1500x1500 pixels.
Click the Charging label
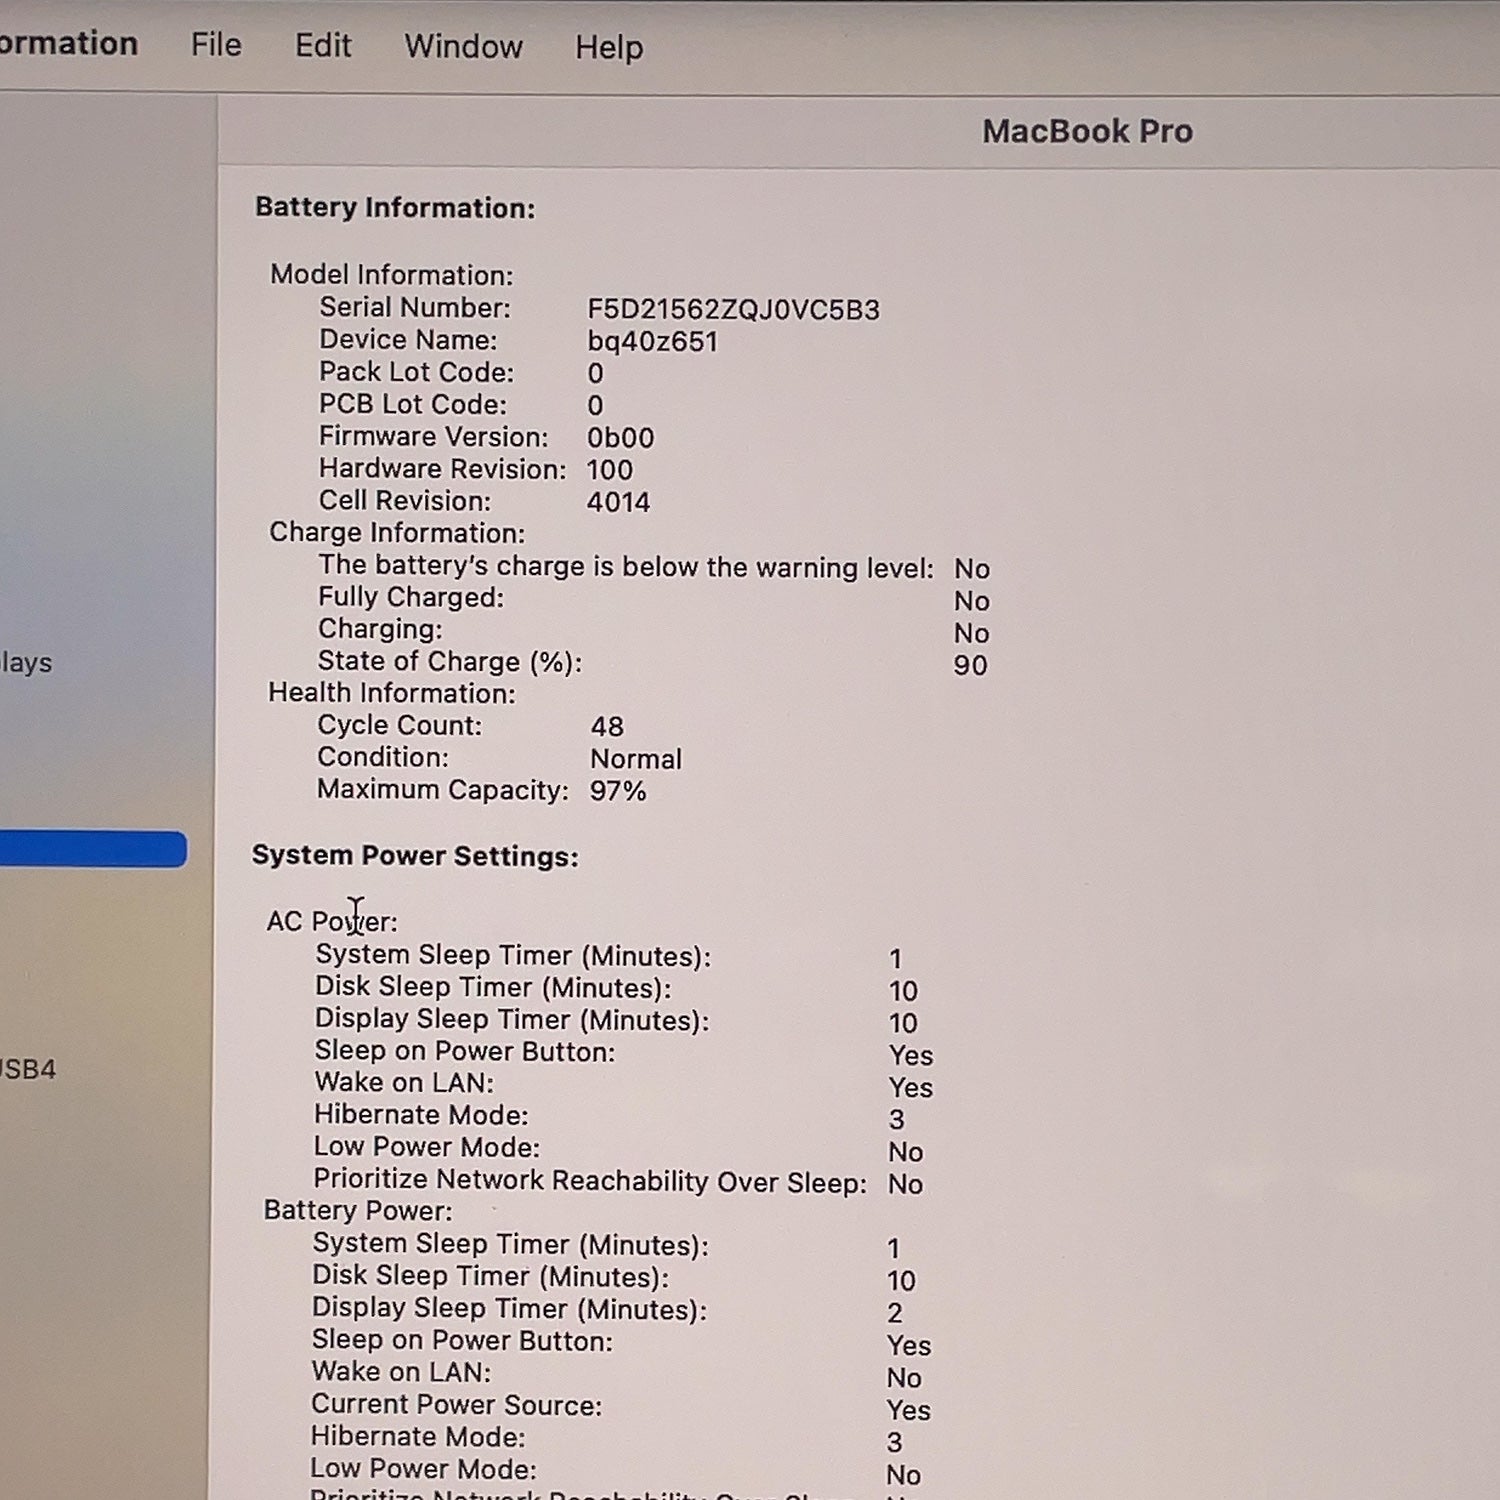point(380,629)
